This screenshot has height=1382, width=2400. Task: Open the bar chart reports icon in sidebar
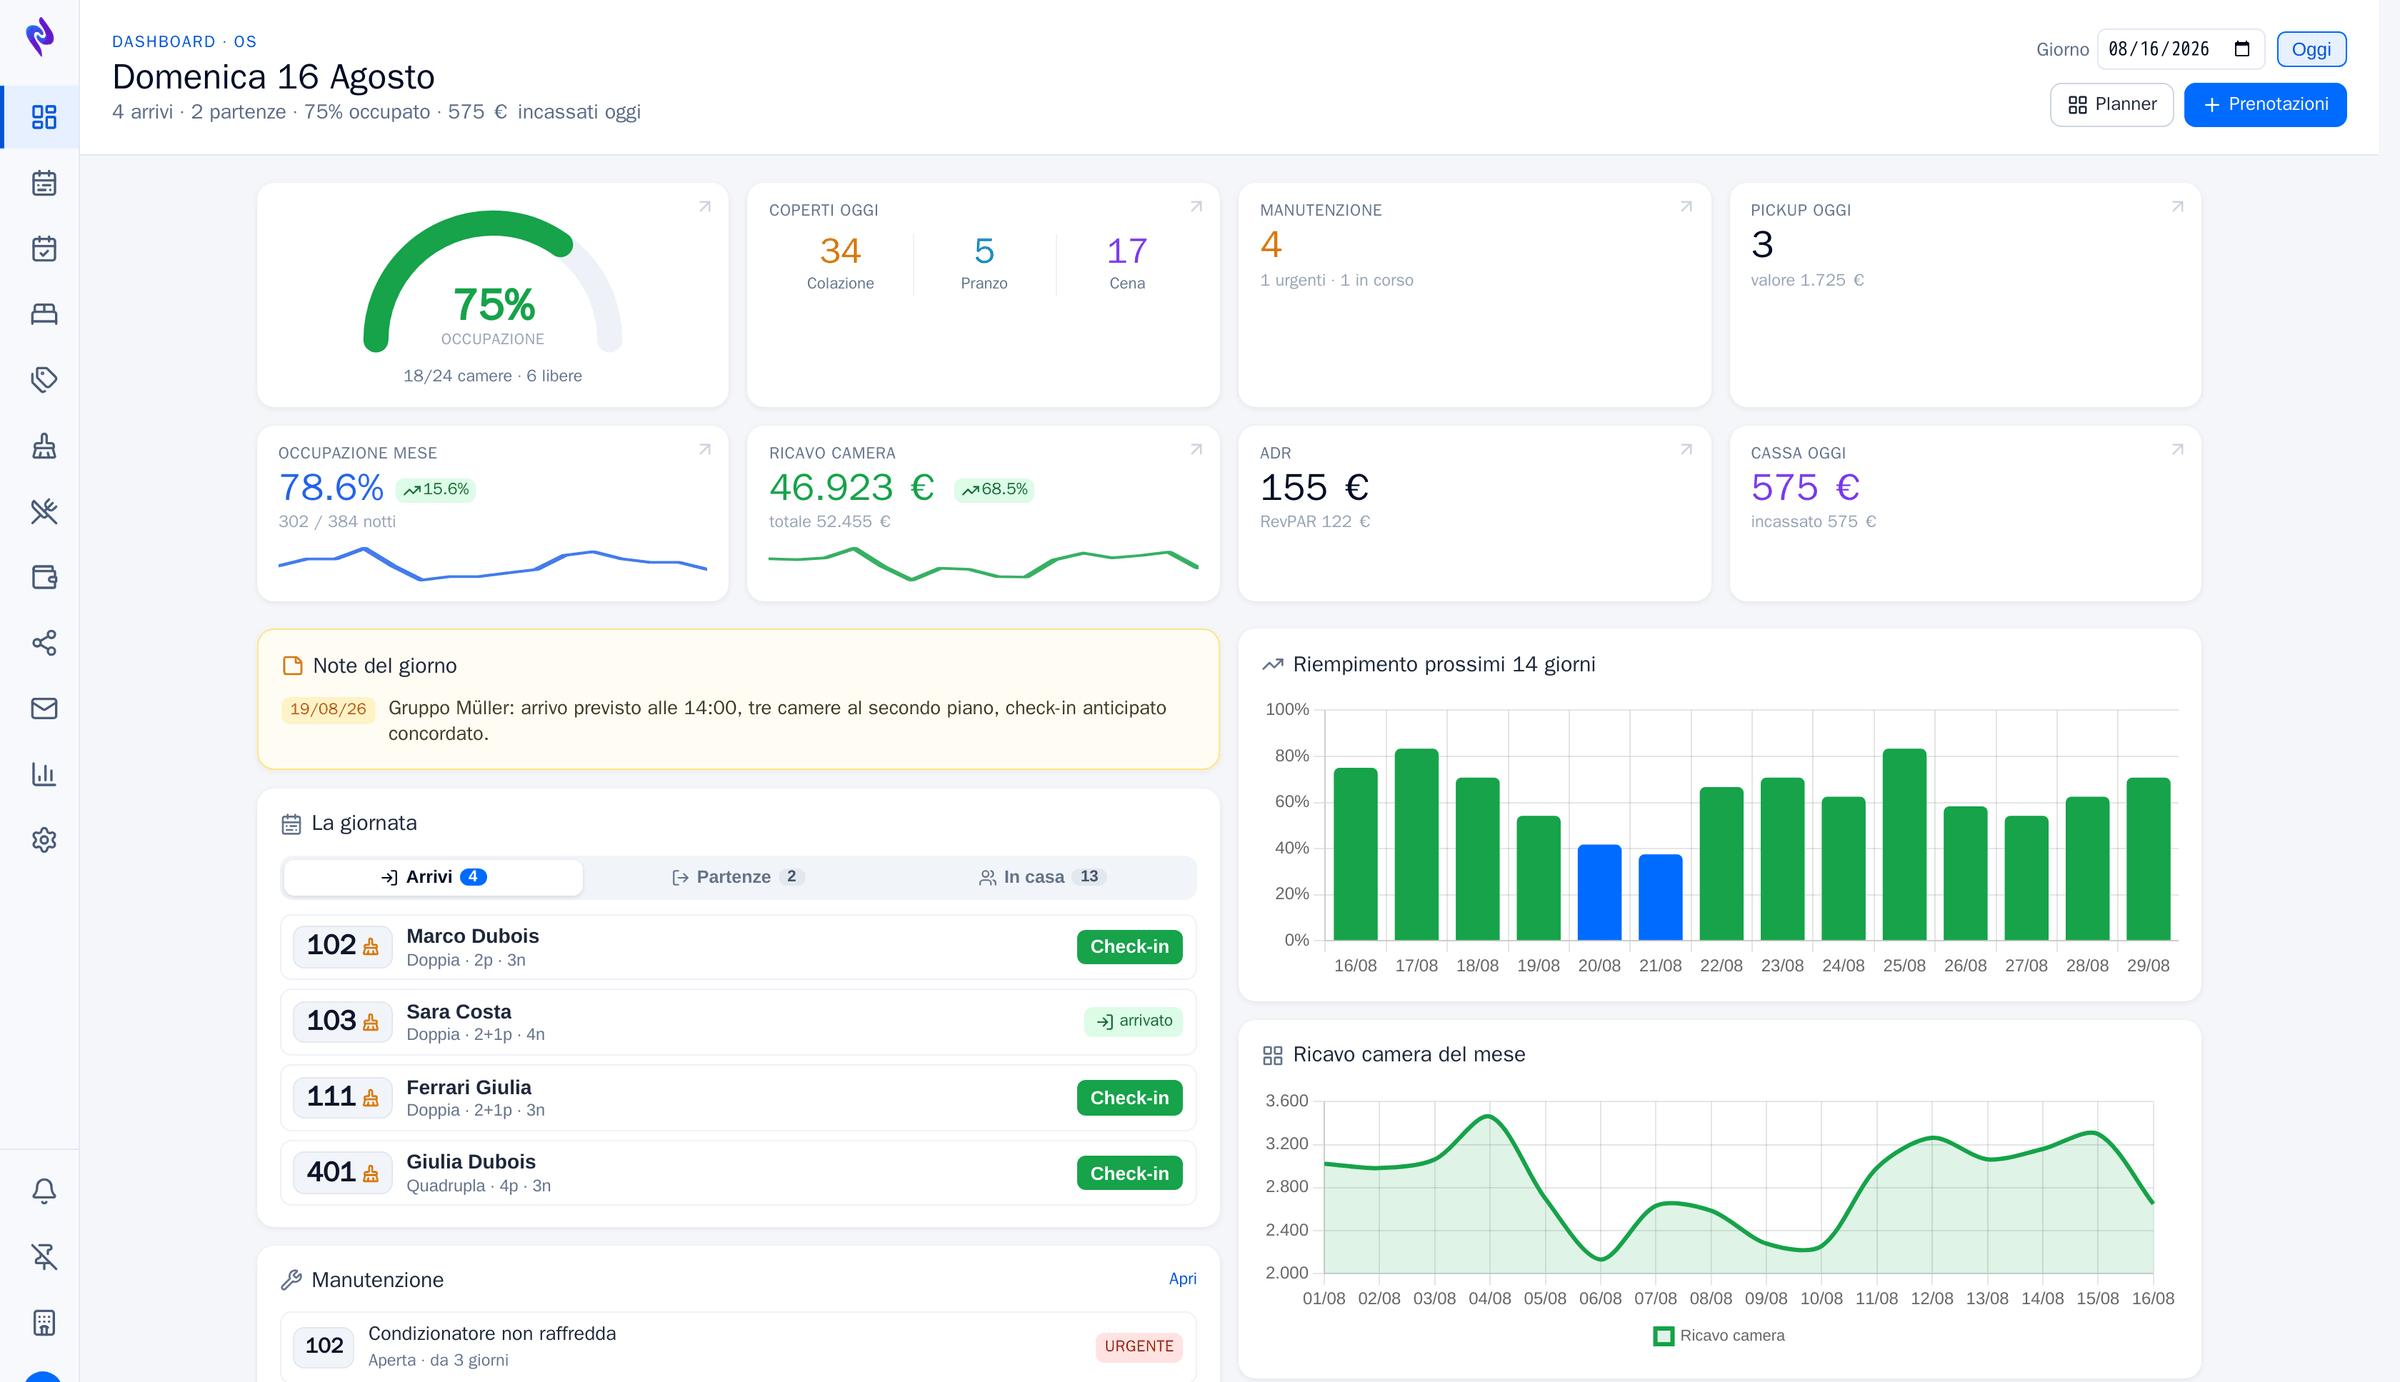(44, 774)
